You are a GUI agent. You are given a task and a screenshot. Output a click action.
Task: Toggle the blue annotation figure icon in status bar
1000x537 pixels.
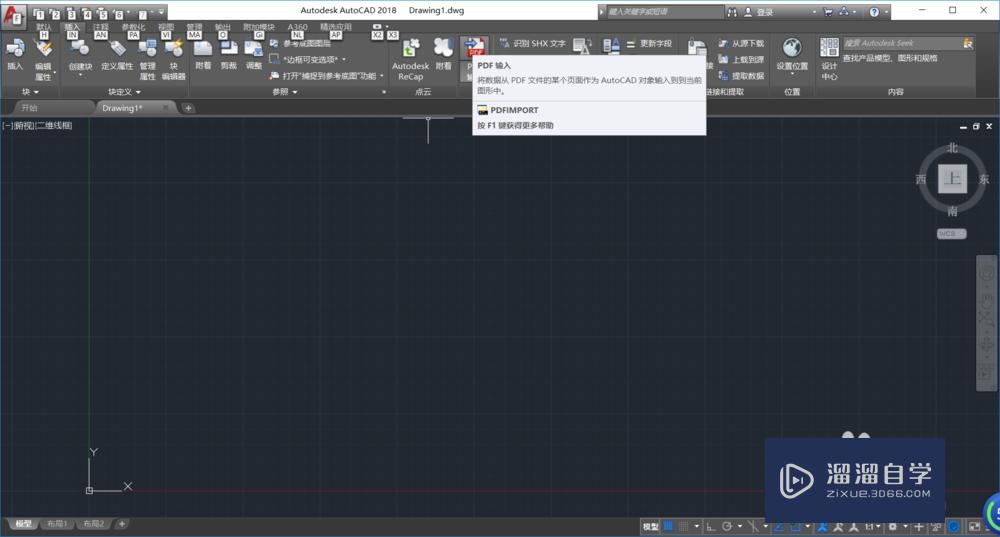pos(823,527)
